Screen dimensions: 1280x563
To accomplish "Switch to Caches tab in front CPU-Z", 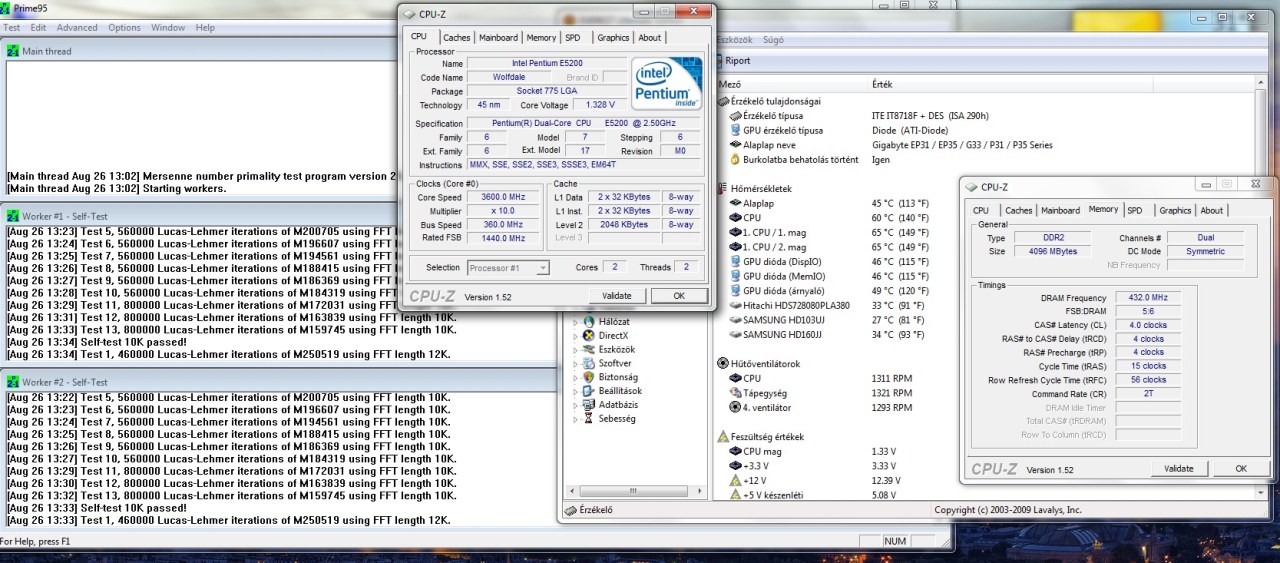I will (x=457, y=37).
